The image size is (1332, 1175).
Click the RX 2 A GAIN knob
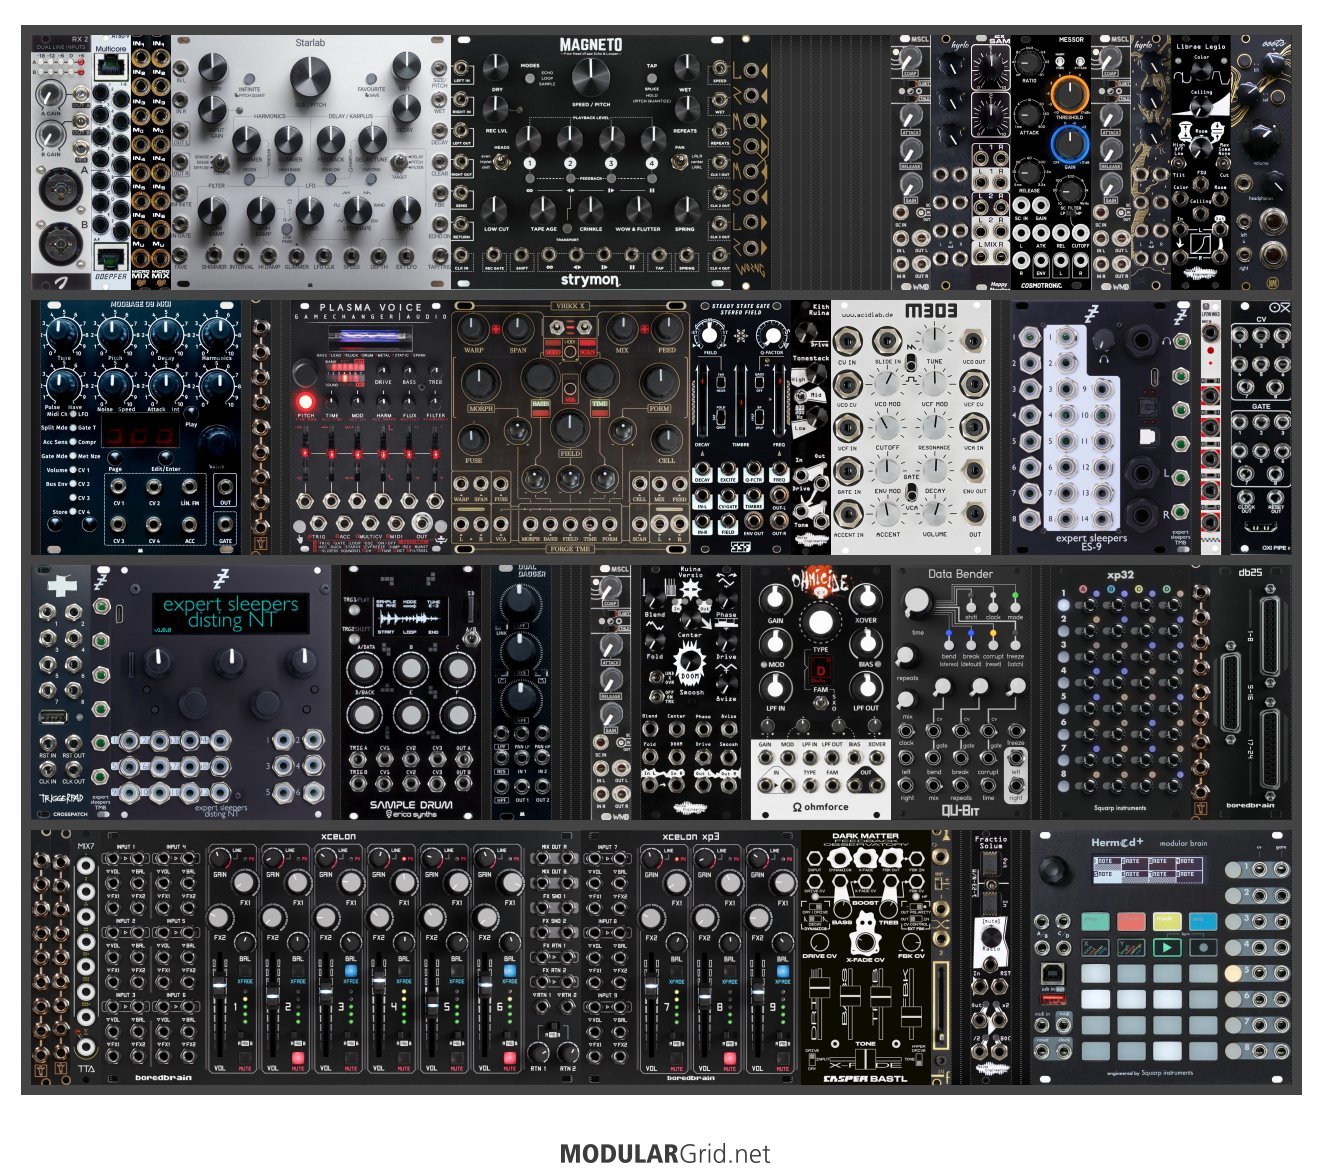click(x=50, y=96)
